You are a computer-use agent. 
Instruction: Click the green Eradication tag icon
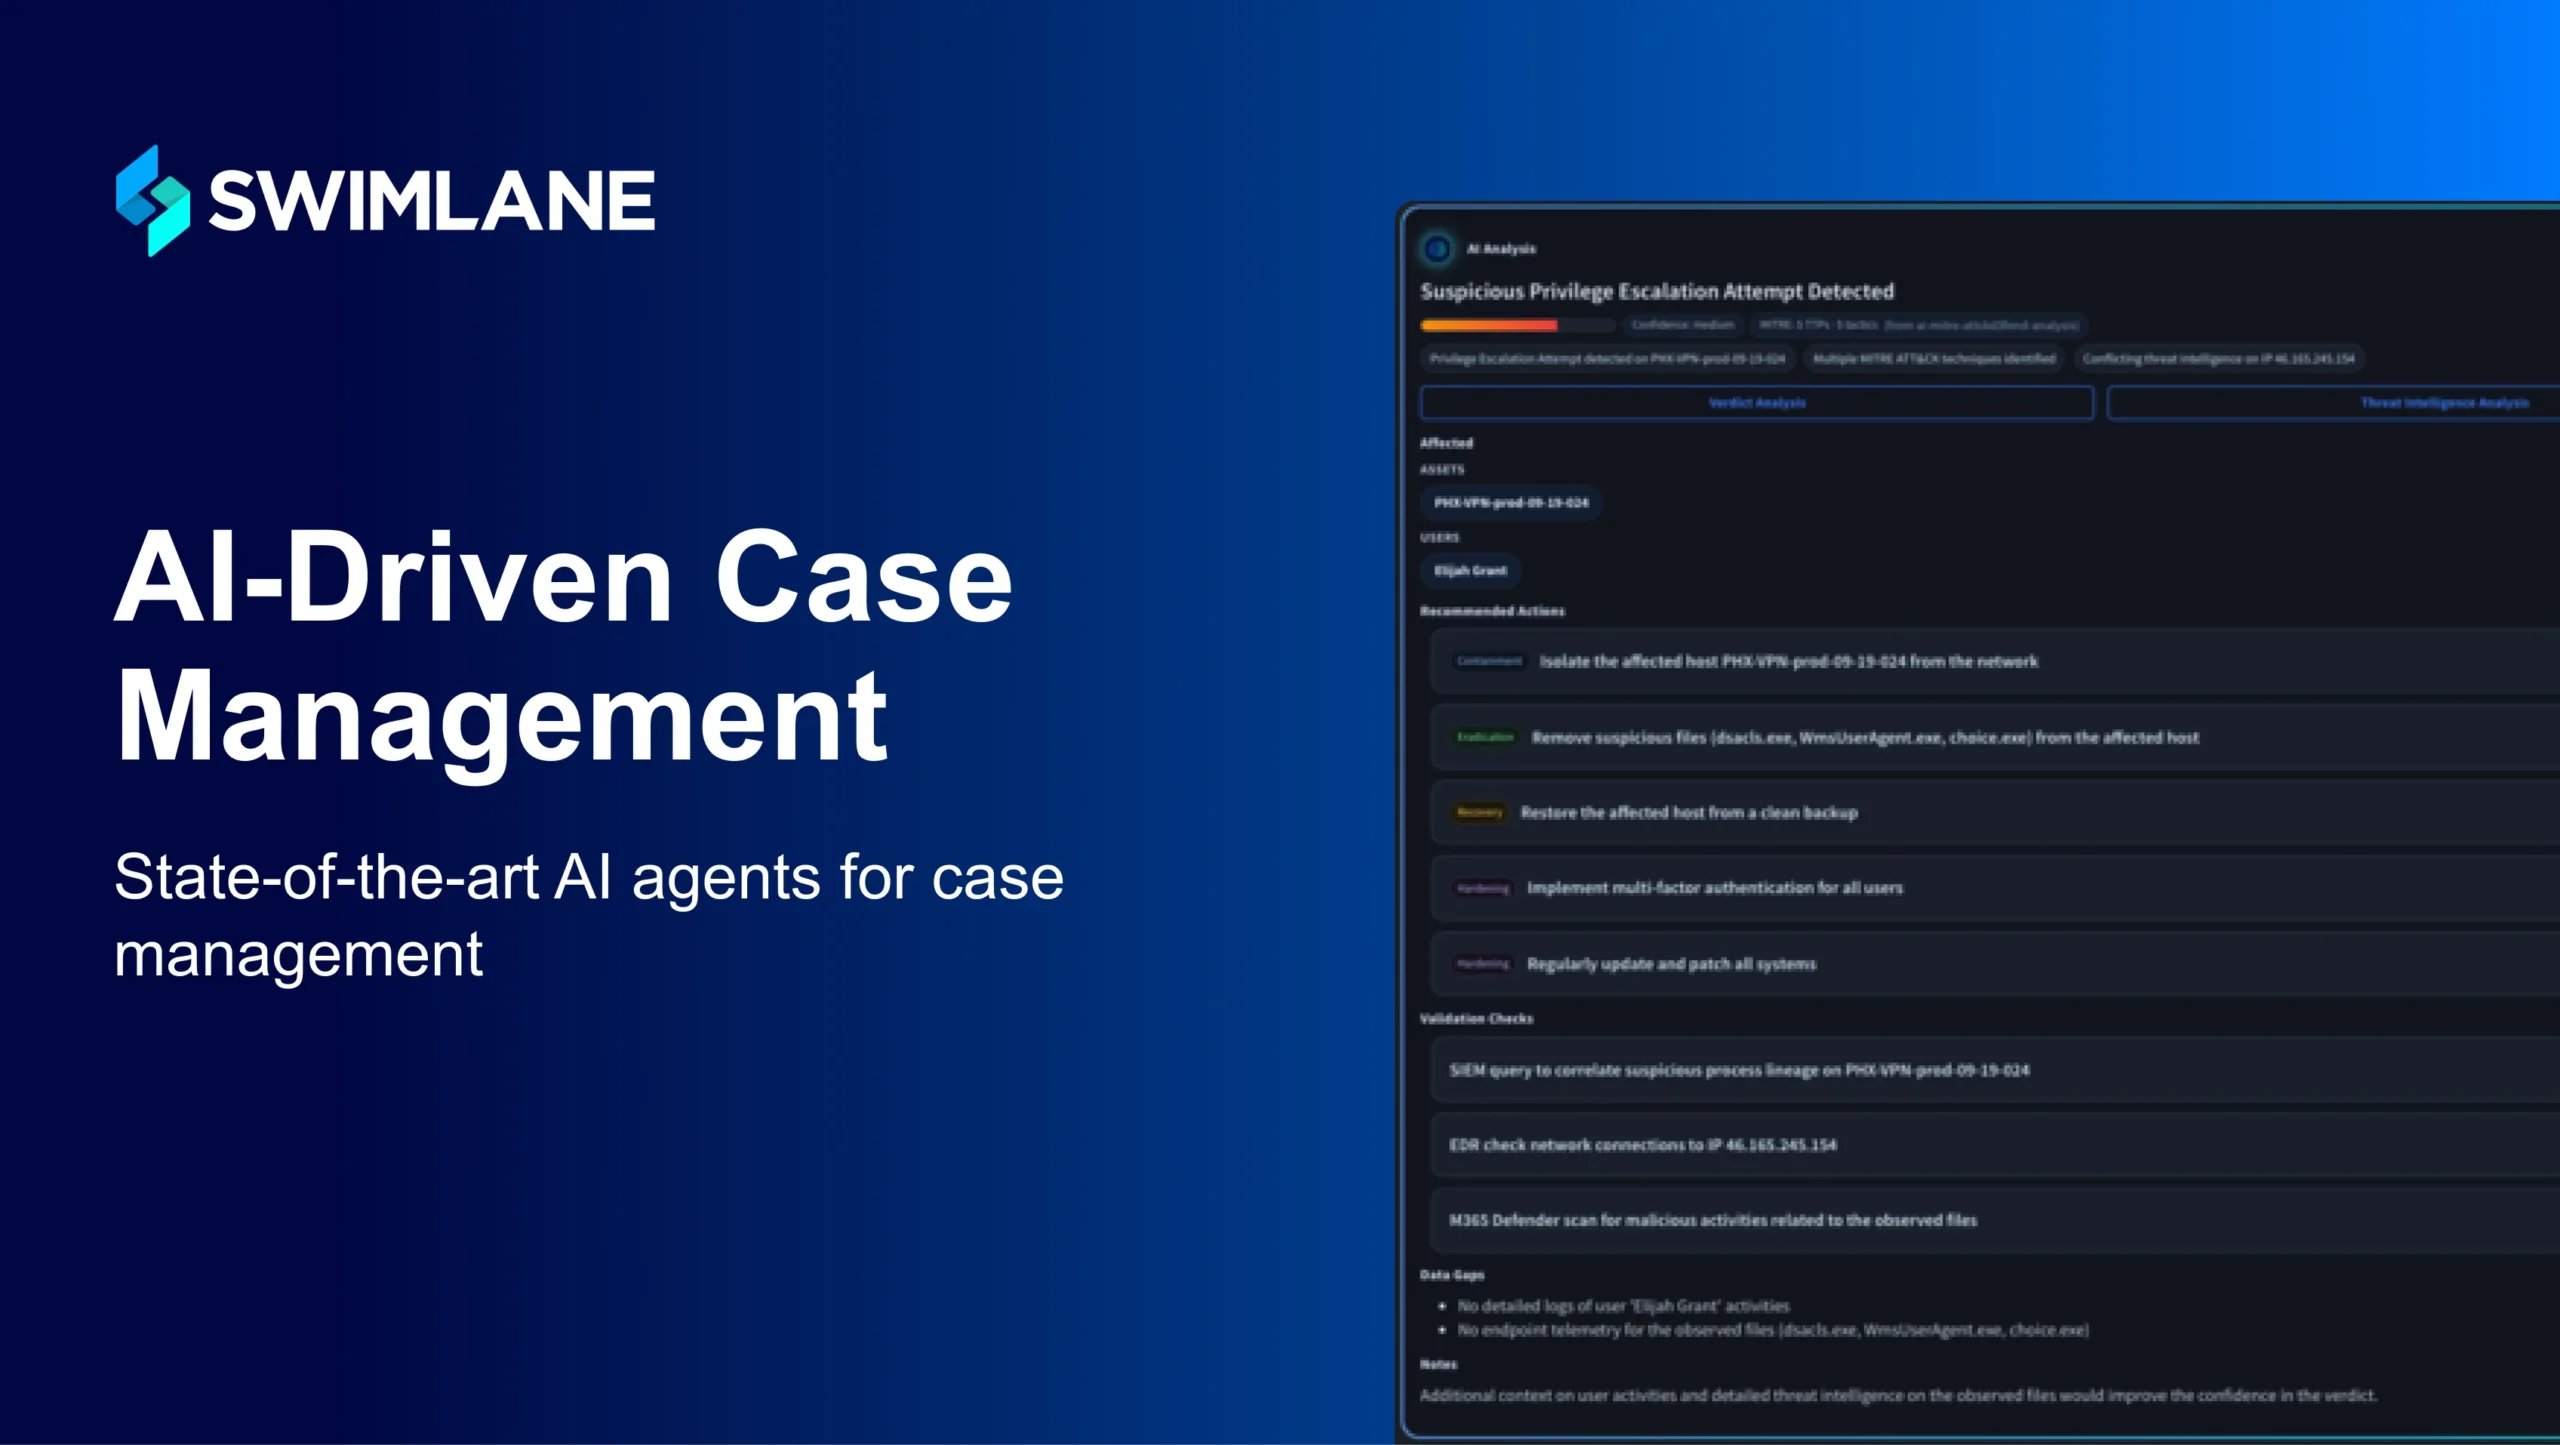[1484, 737]
